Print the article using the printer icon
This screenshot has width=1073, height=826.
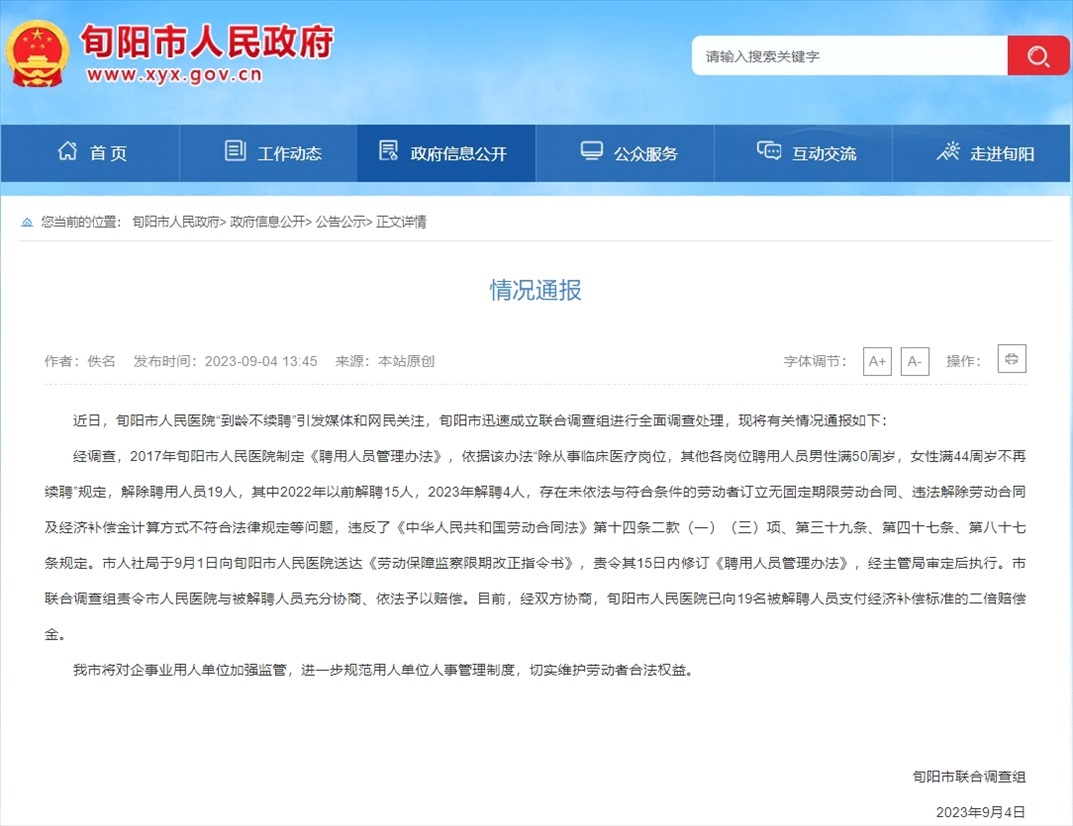[x=1011, y=359]
